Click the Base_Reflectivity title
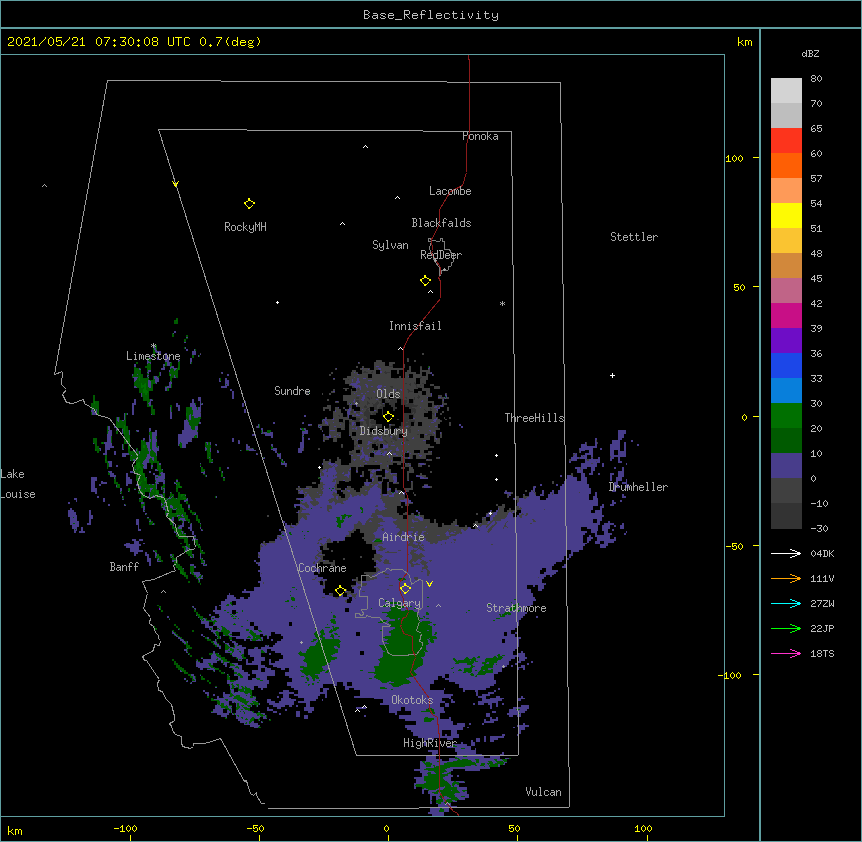Image resolution: width=862 pixels, height=842 pixels. pos(431,15)
